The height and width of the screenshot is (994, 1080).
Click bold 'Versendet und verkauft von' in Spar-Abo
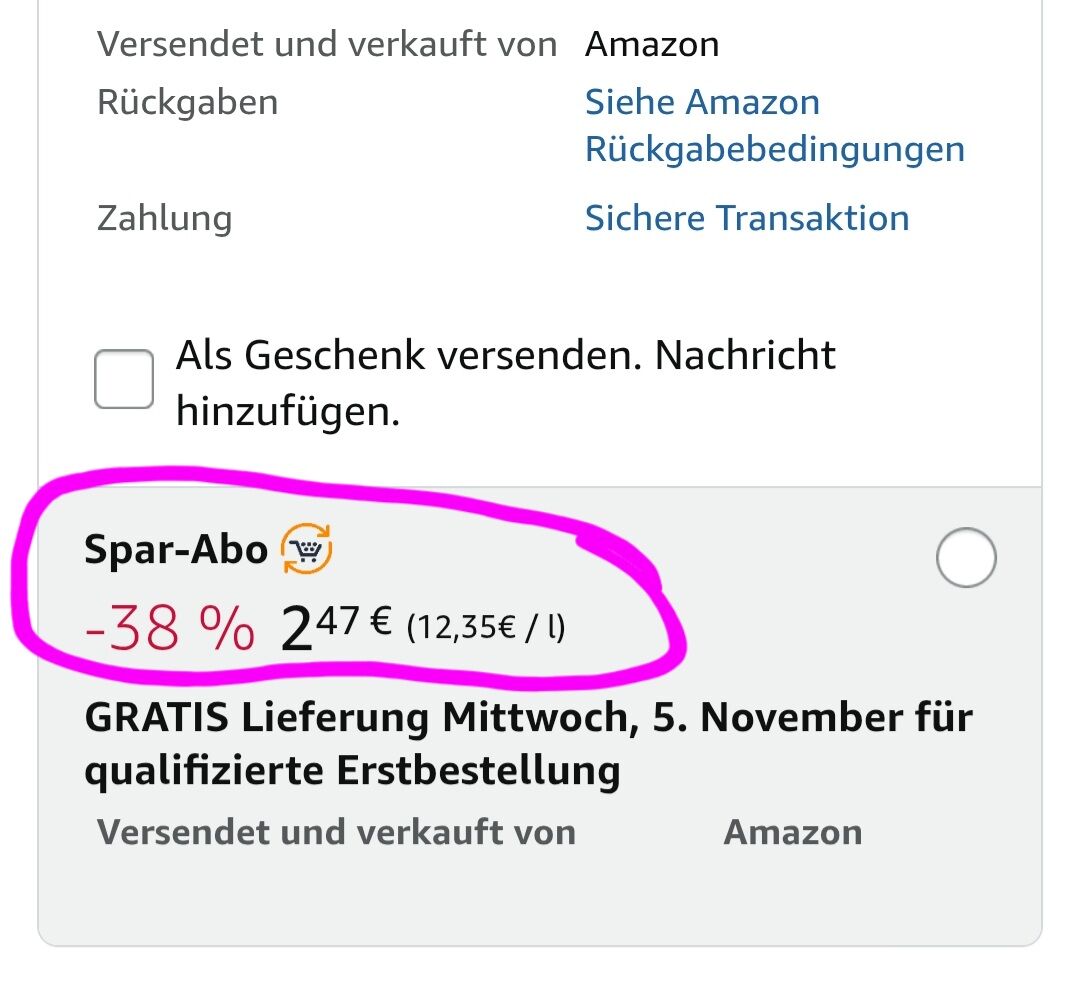pos(336,832)
